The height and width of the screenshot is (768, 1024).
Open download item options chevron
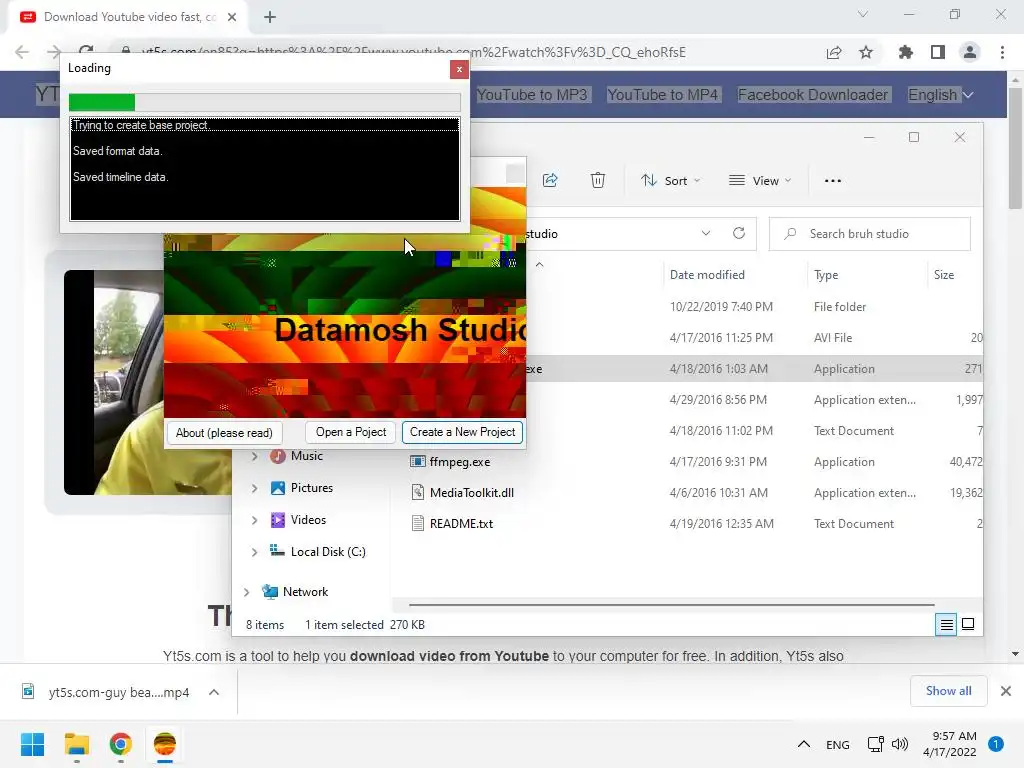[x=214, y=692]
